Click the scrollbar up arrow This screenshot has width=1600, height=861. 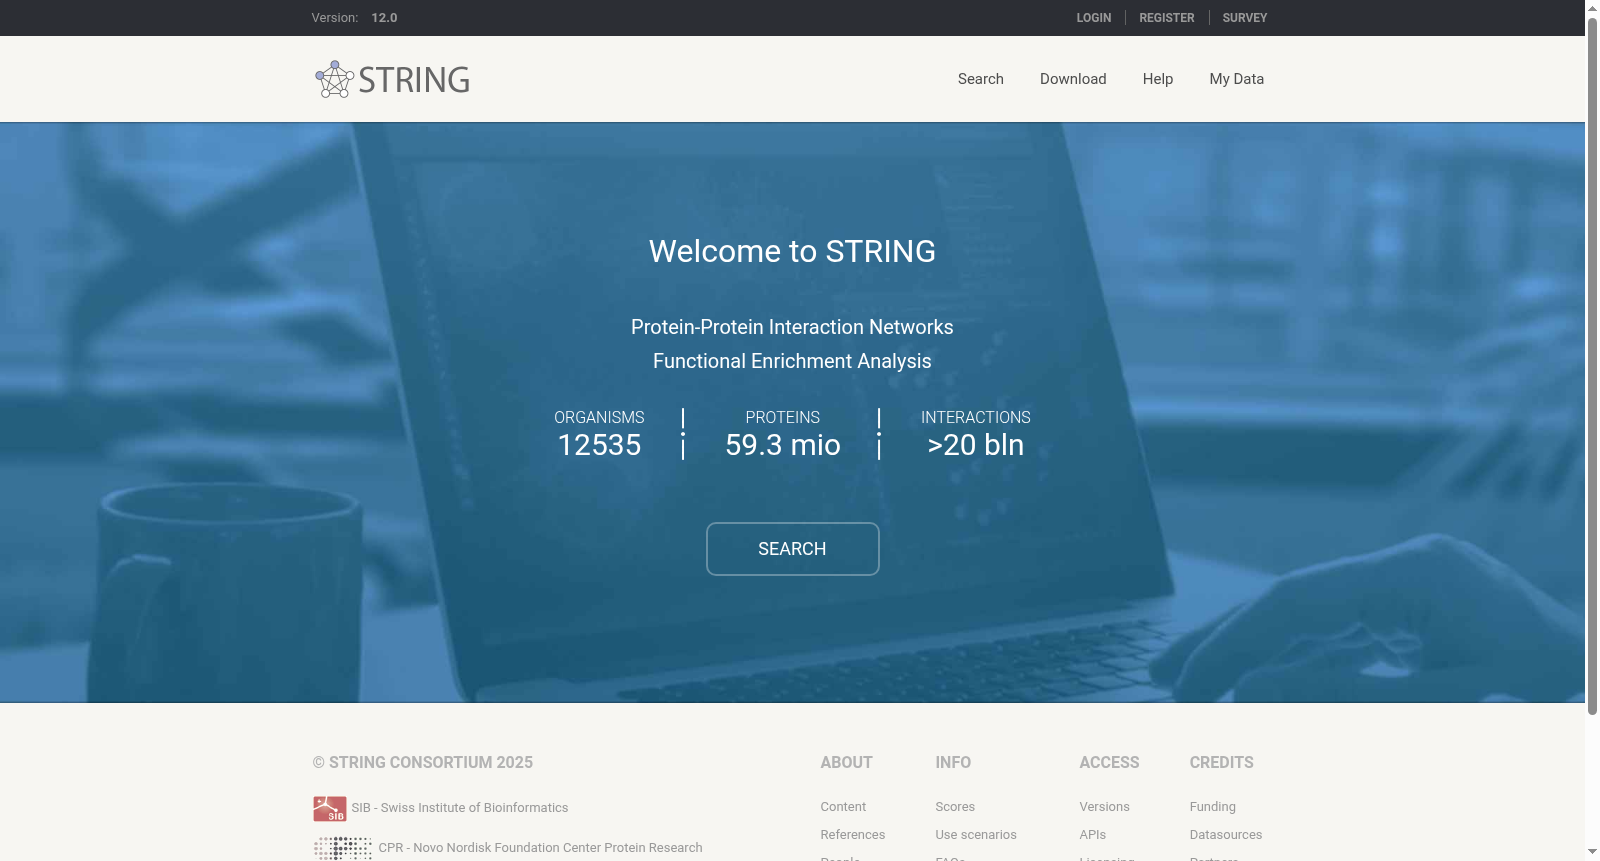(x=1592, y=7)
